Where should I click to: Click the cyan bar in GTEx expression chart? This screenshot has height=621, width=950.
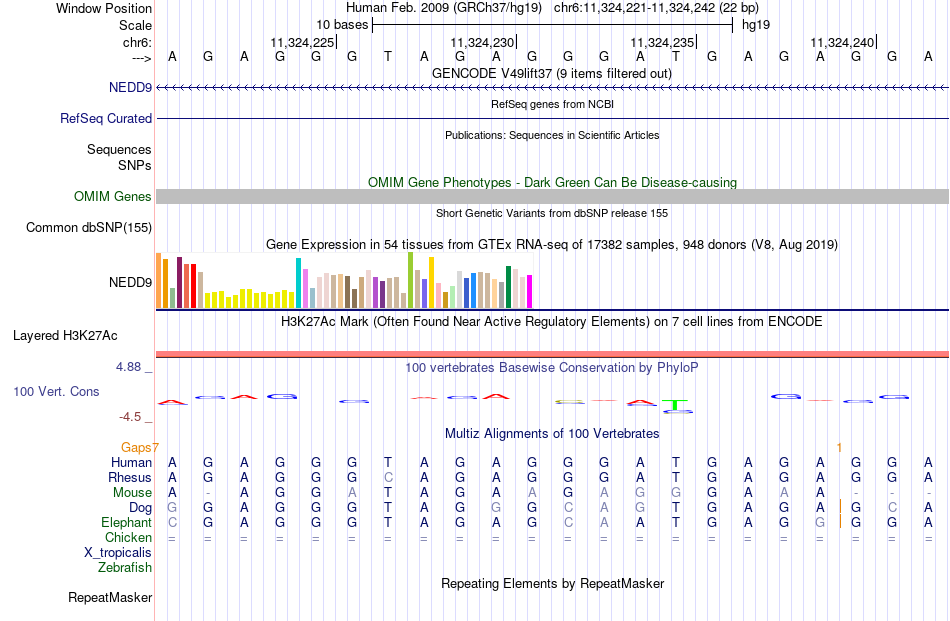tap(298, 283)
